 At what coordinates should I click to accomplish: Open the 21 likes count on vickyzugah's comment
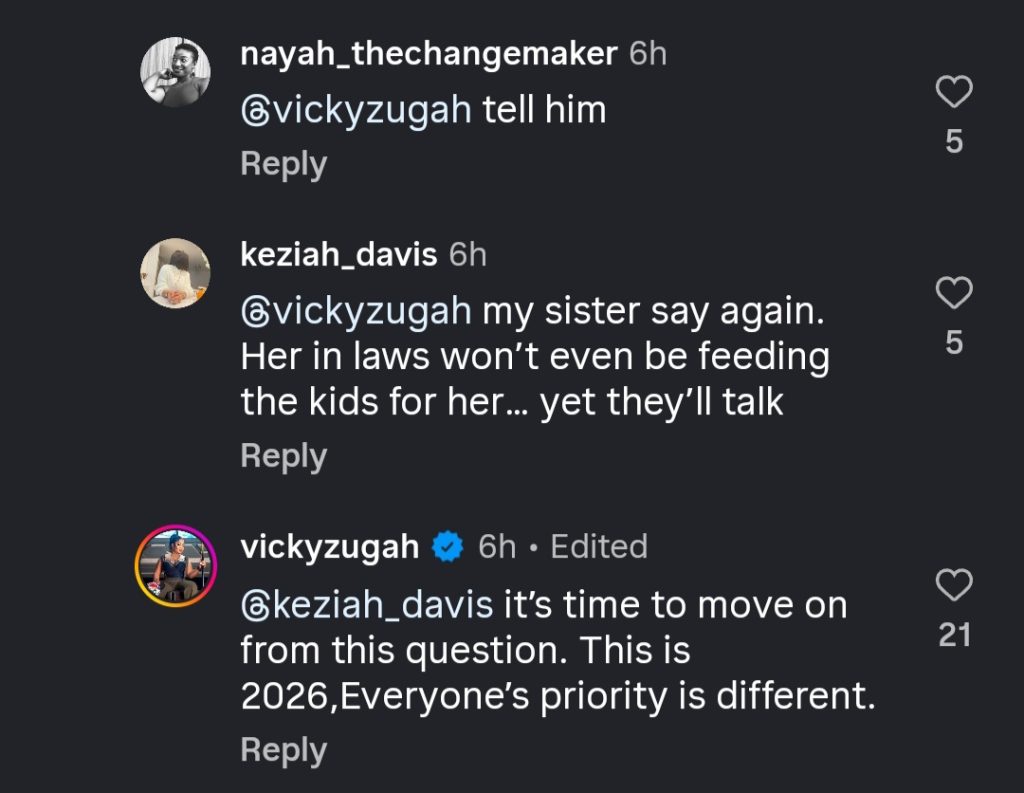pyautogui.click(x=954, y=635)
